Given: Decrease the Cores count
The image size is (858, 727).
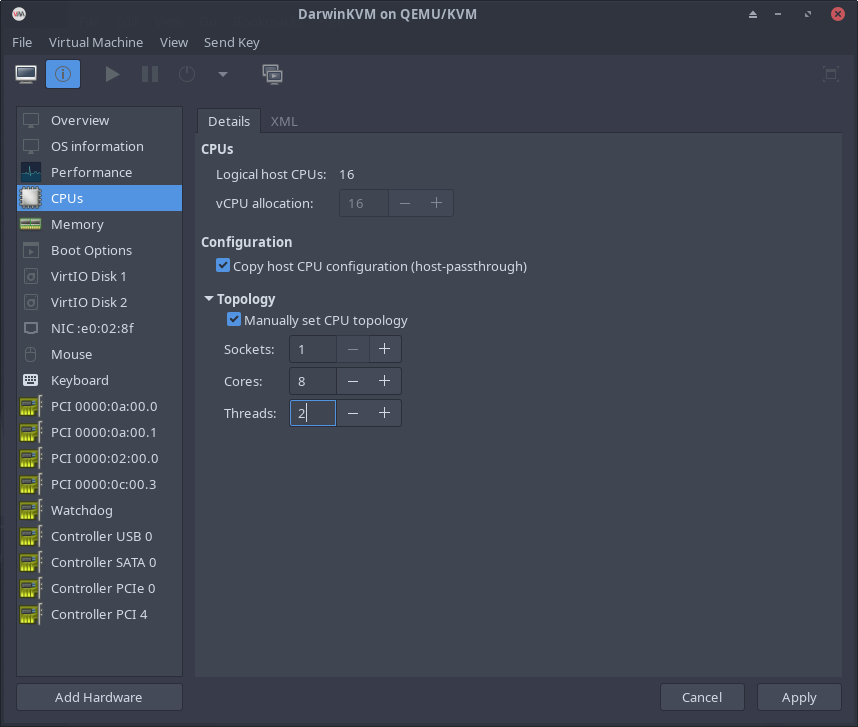Looking at the screenshot, I should pyautogui.click(x=353, y=381).
